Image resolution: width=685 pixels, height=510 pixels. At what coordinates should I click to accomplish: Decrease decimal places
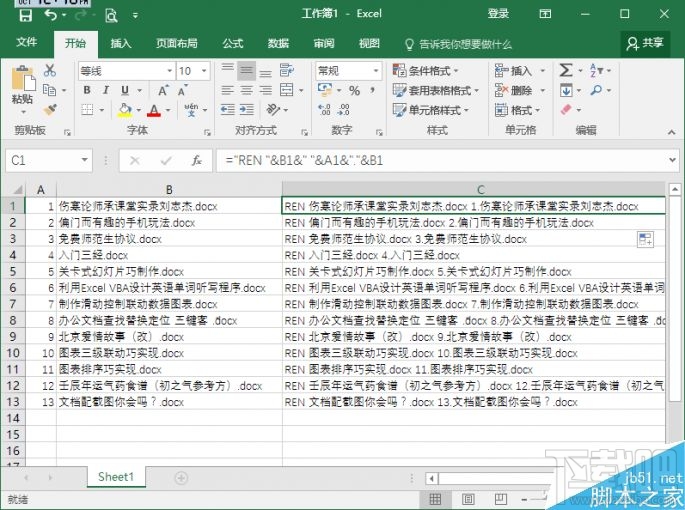[343, 110]
